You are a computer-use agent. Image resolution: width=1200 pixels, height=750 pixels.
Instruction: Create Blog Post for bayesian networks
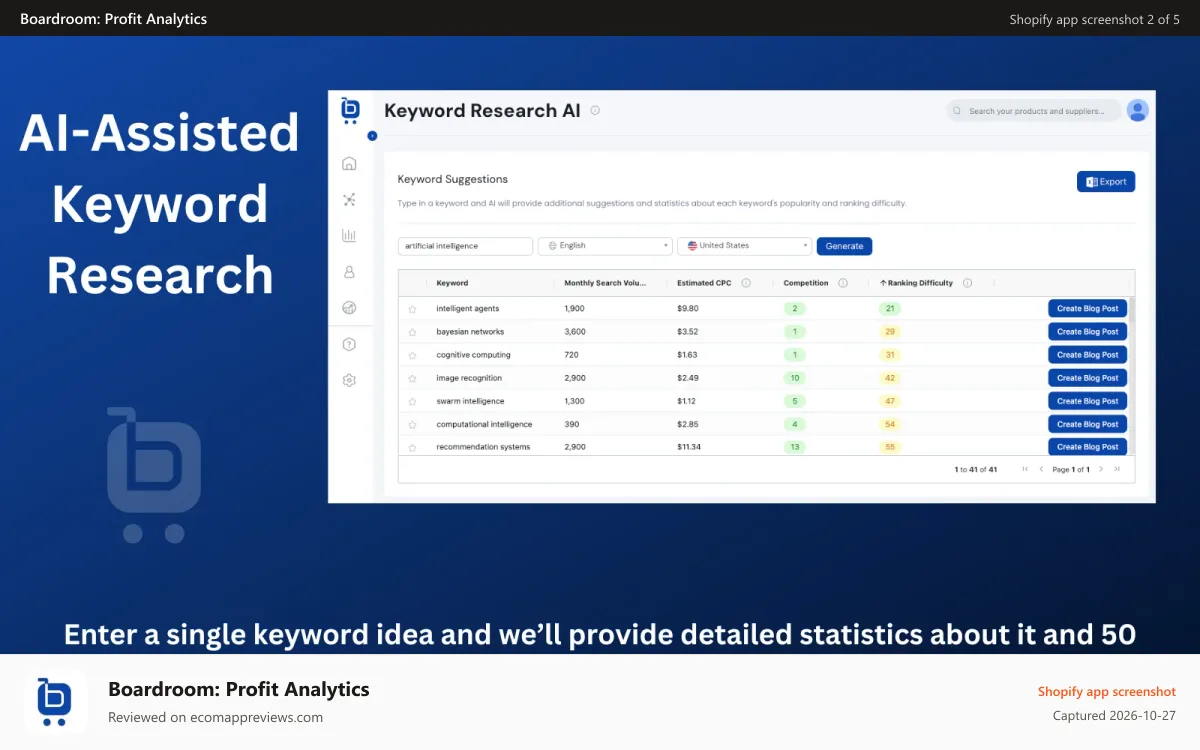1088,331
